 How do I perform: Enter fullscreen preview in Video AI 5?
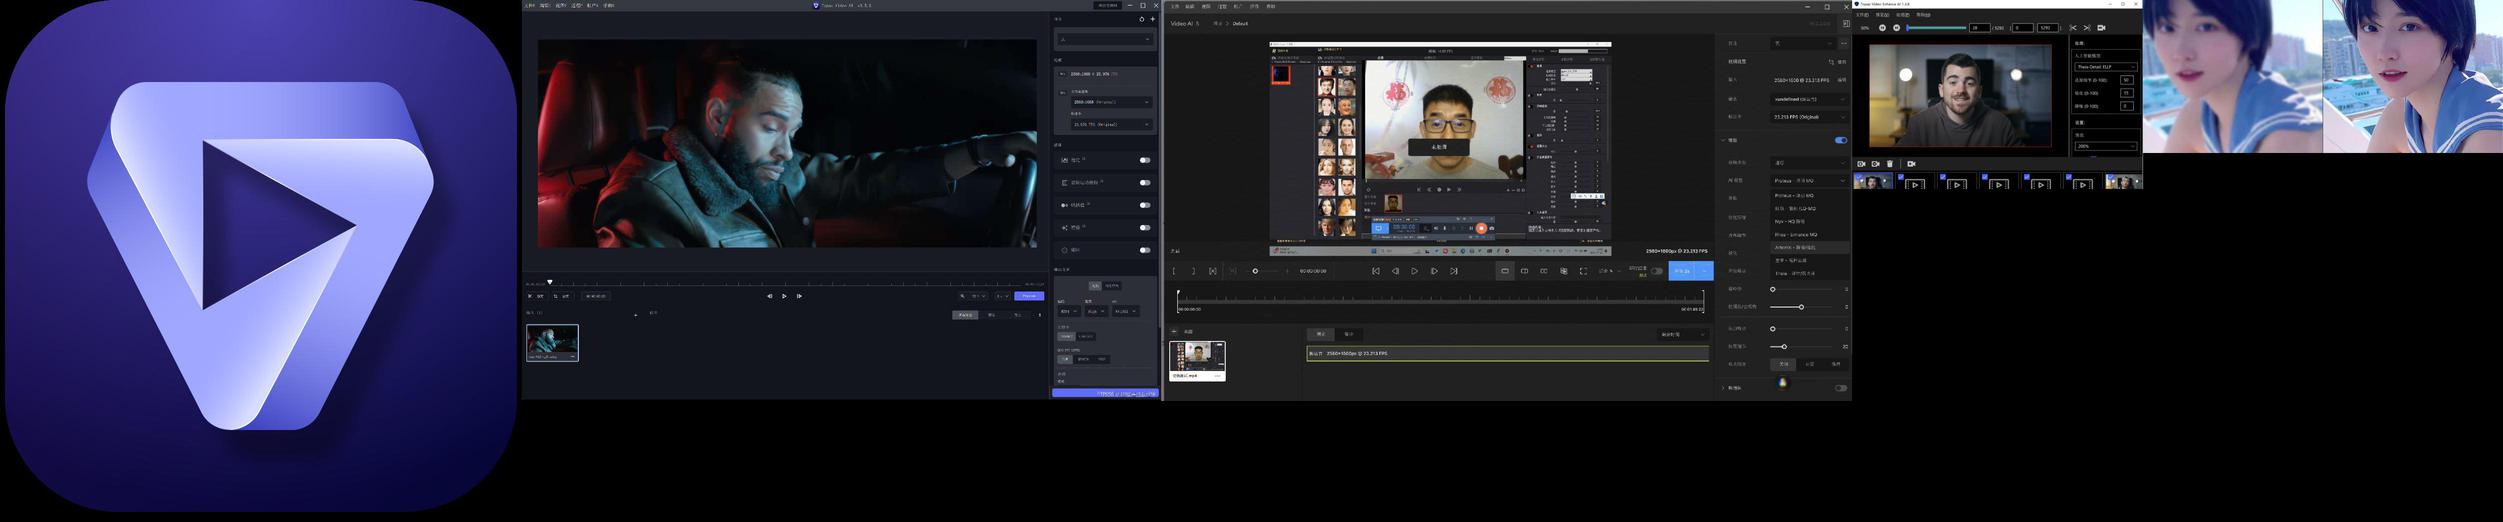[x=1584, y=271]
